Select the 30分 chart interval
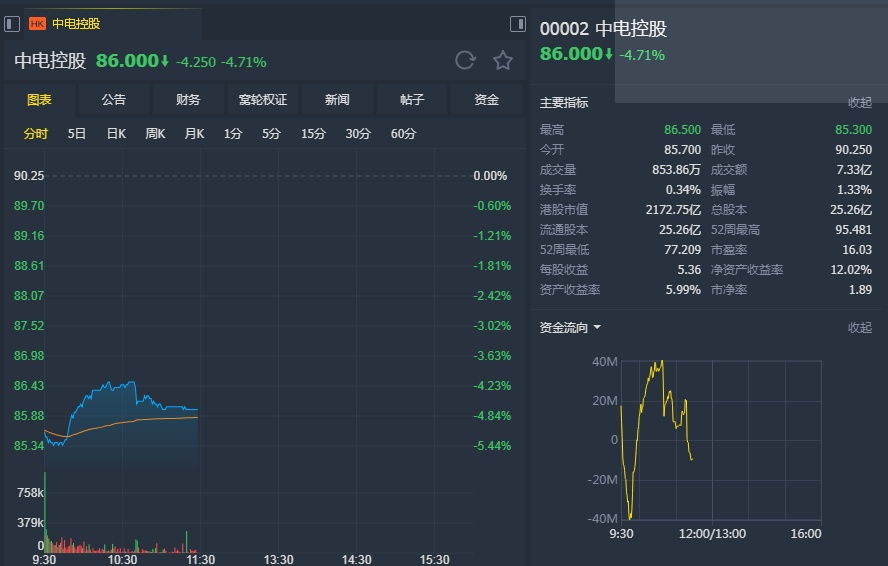Viewport: 888px width, 566px height. click(358, 134)
